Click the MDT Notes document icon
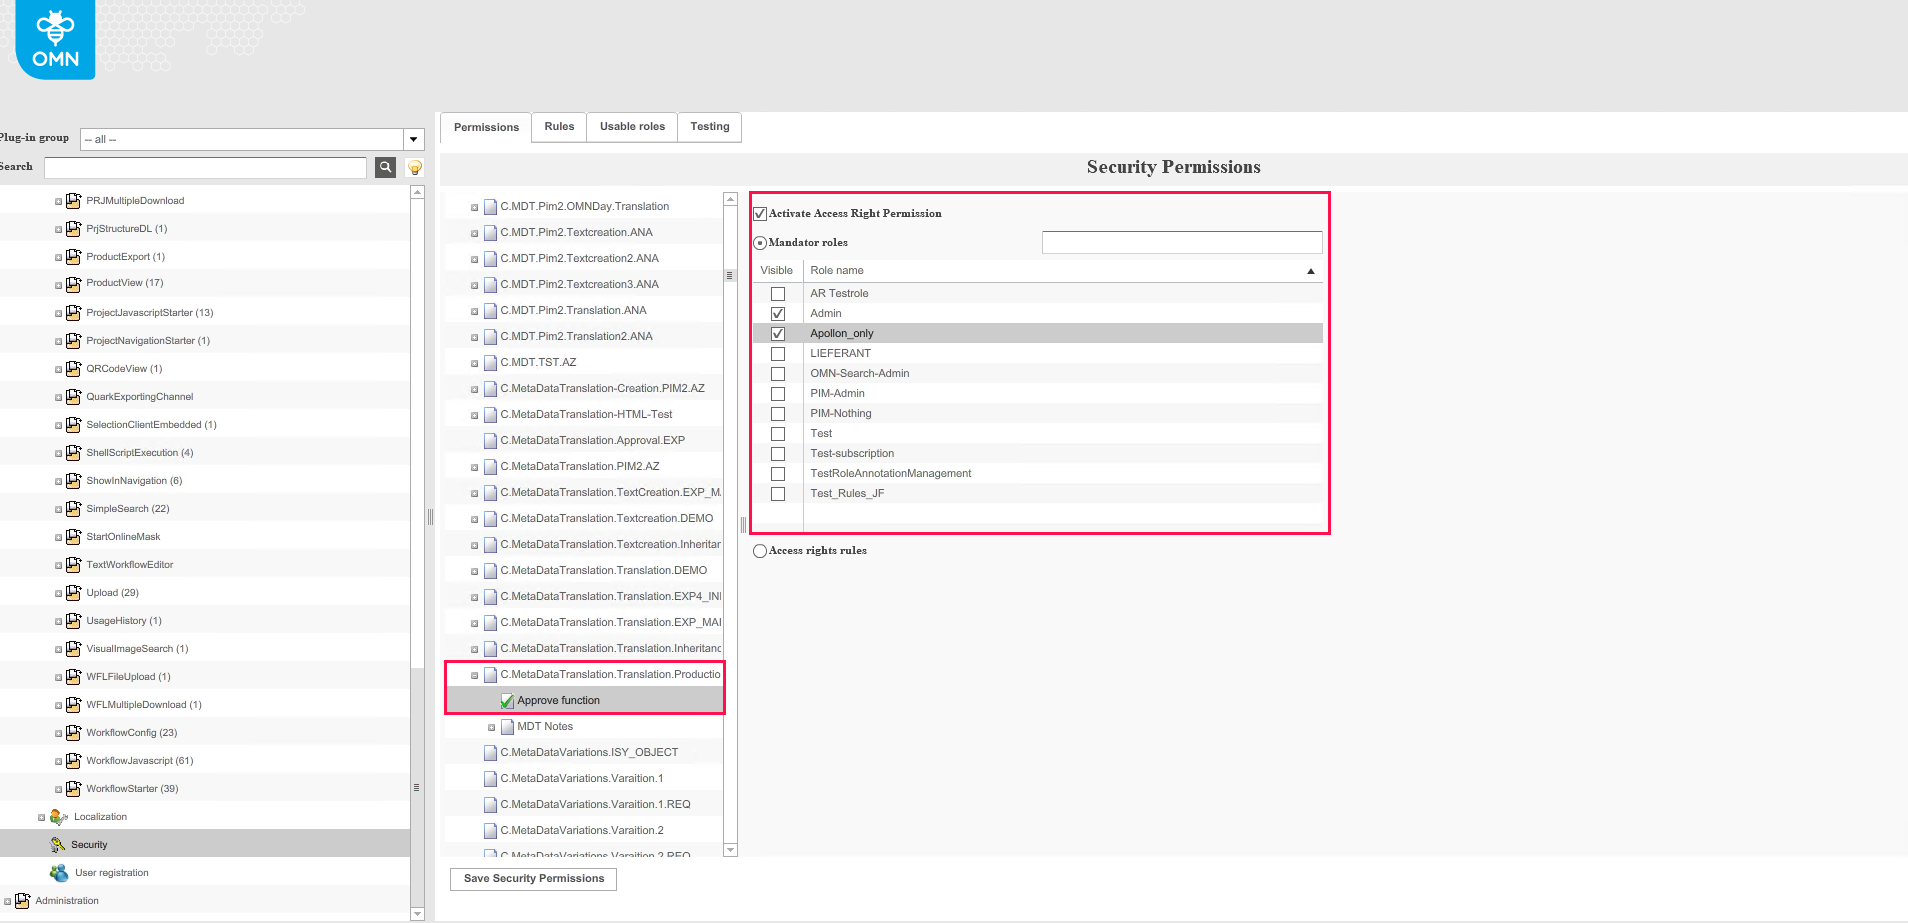The width and height of the screenshot is (1908, 923). [x=507, y=727]
